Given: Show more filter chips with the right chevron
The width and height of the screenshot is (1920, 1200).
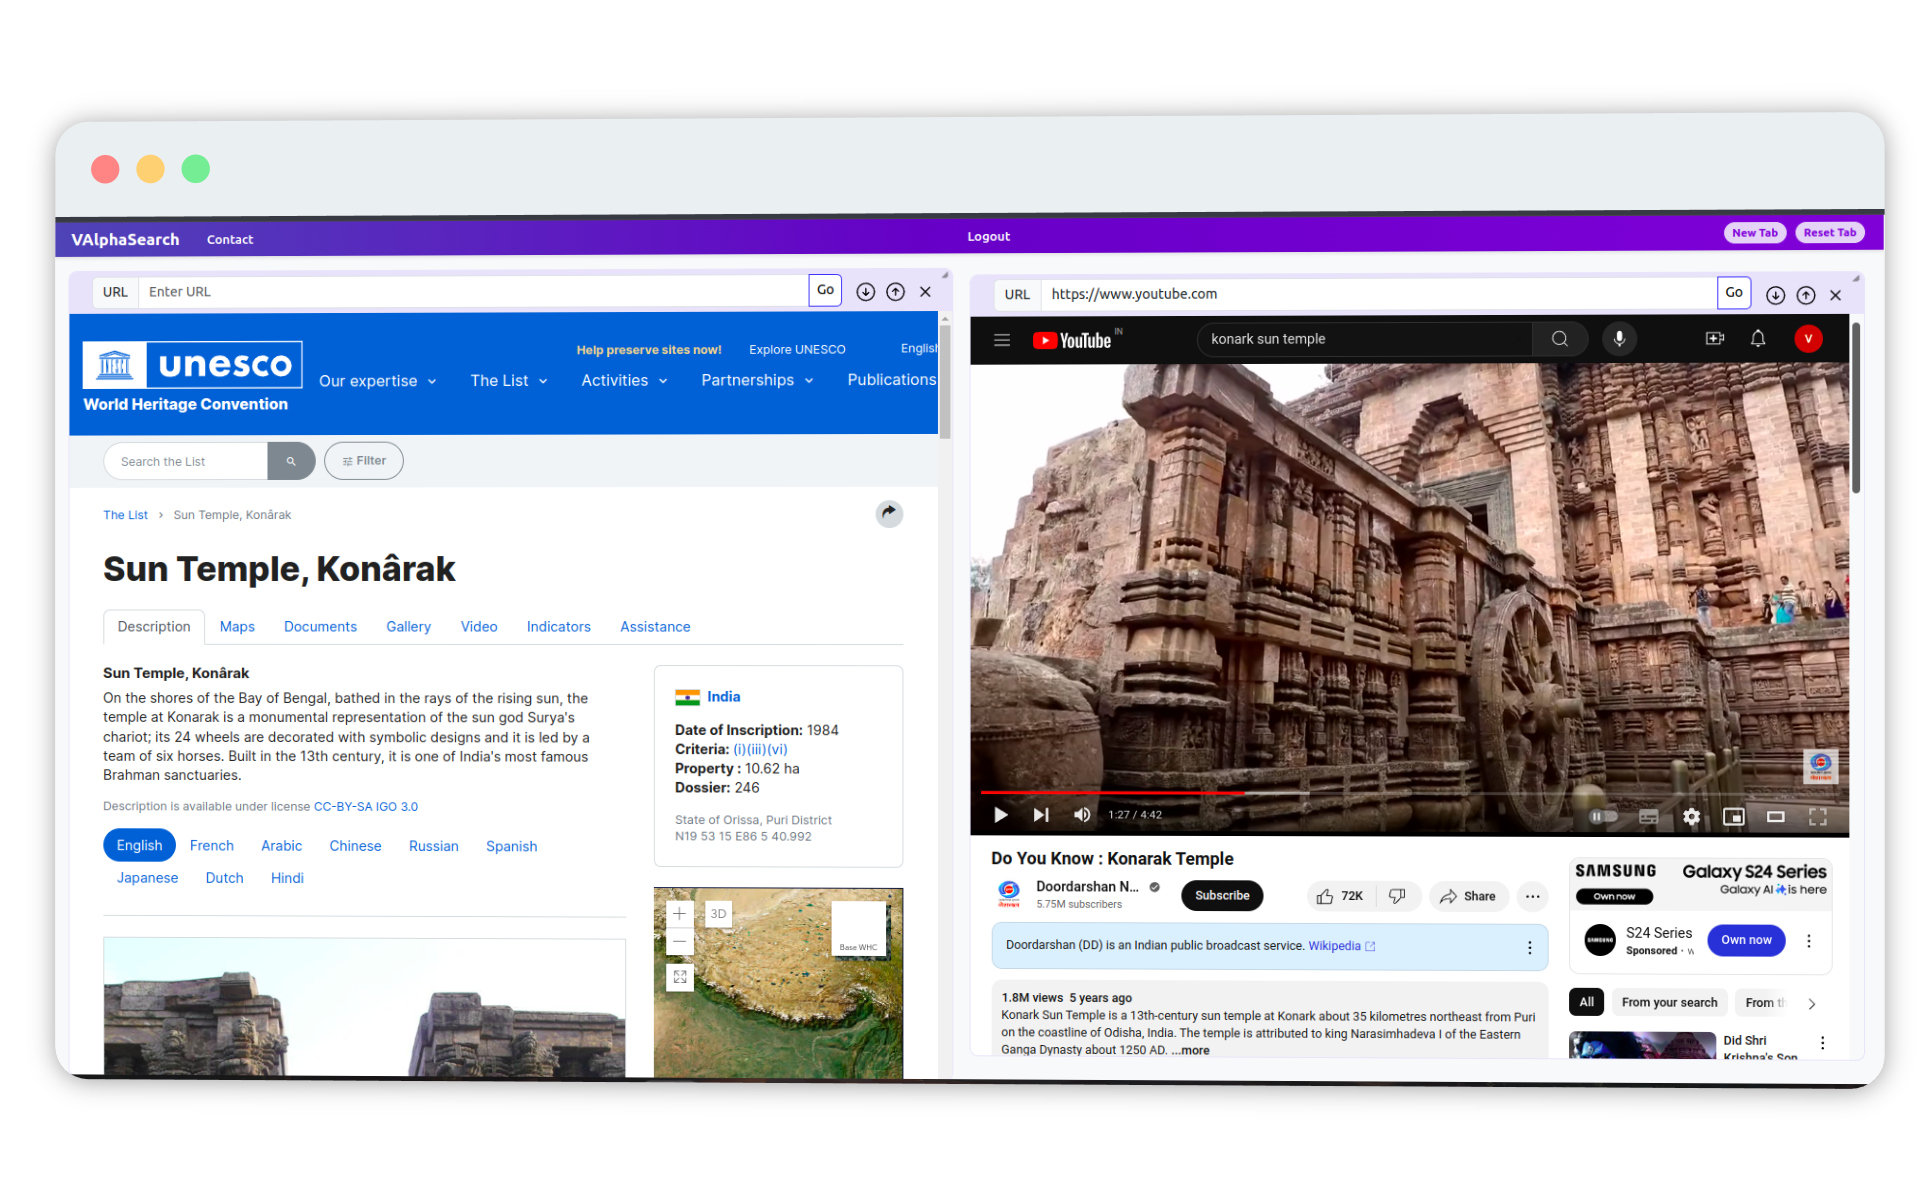Looking at the screenshot, I should click(x=1811, y=1004).
